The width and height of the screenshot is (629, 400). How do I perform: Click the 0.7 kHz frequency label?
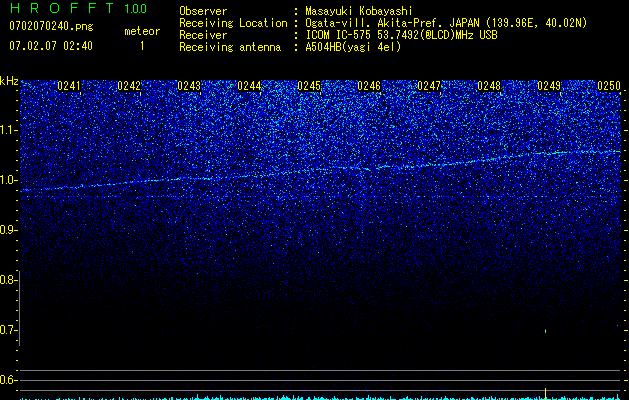coord(8,330)
